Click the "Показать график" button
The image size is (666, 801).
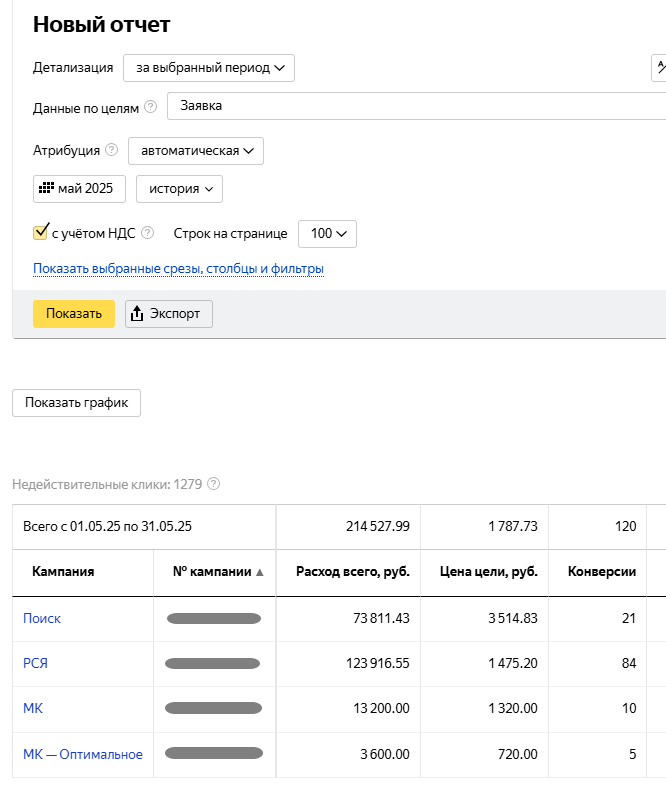76,402
